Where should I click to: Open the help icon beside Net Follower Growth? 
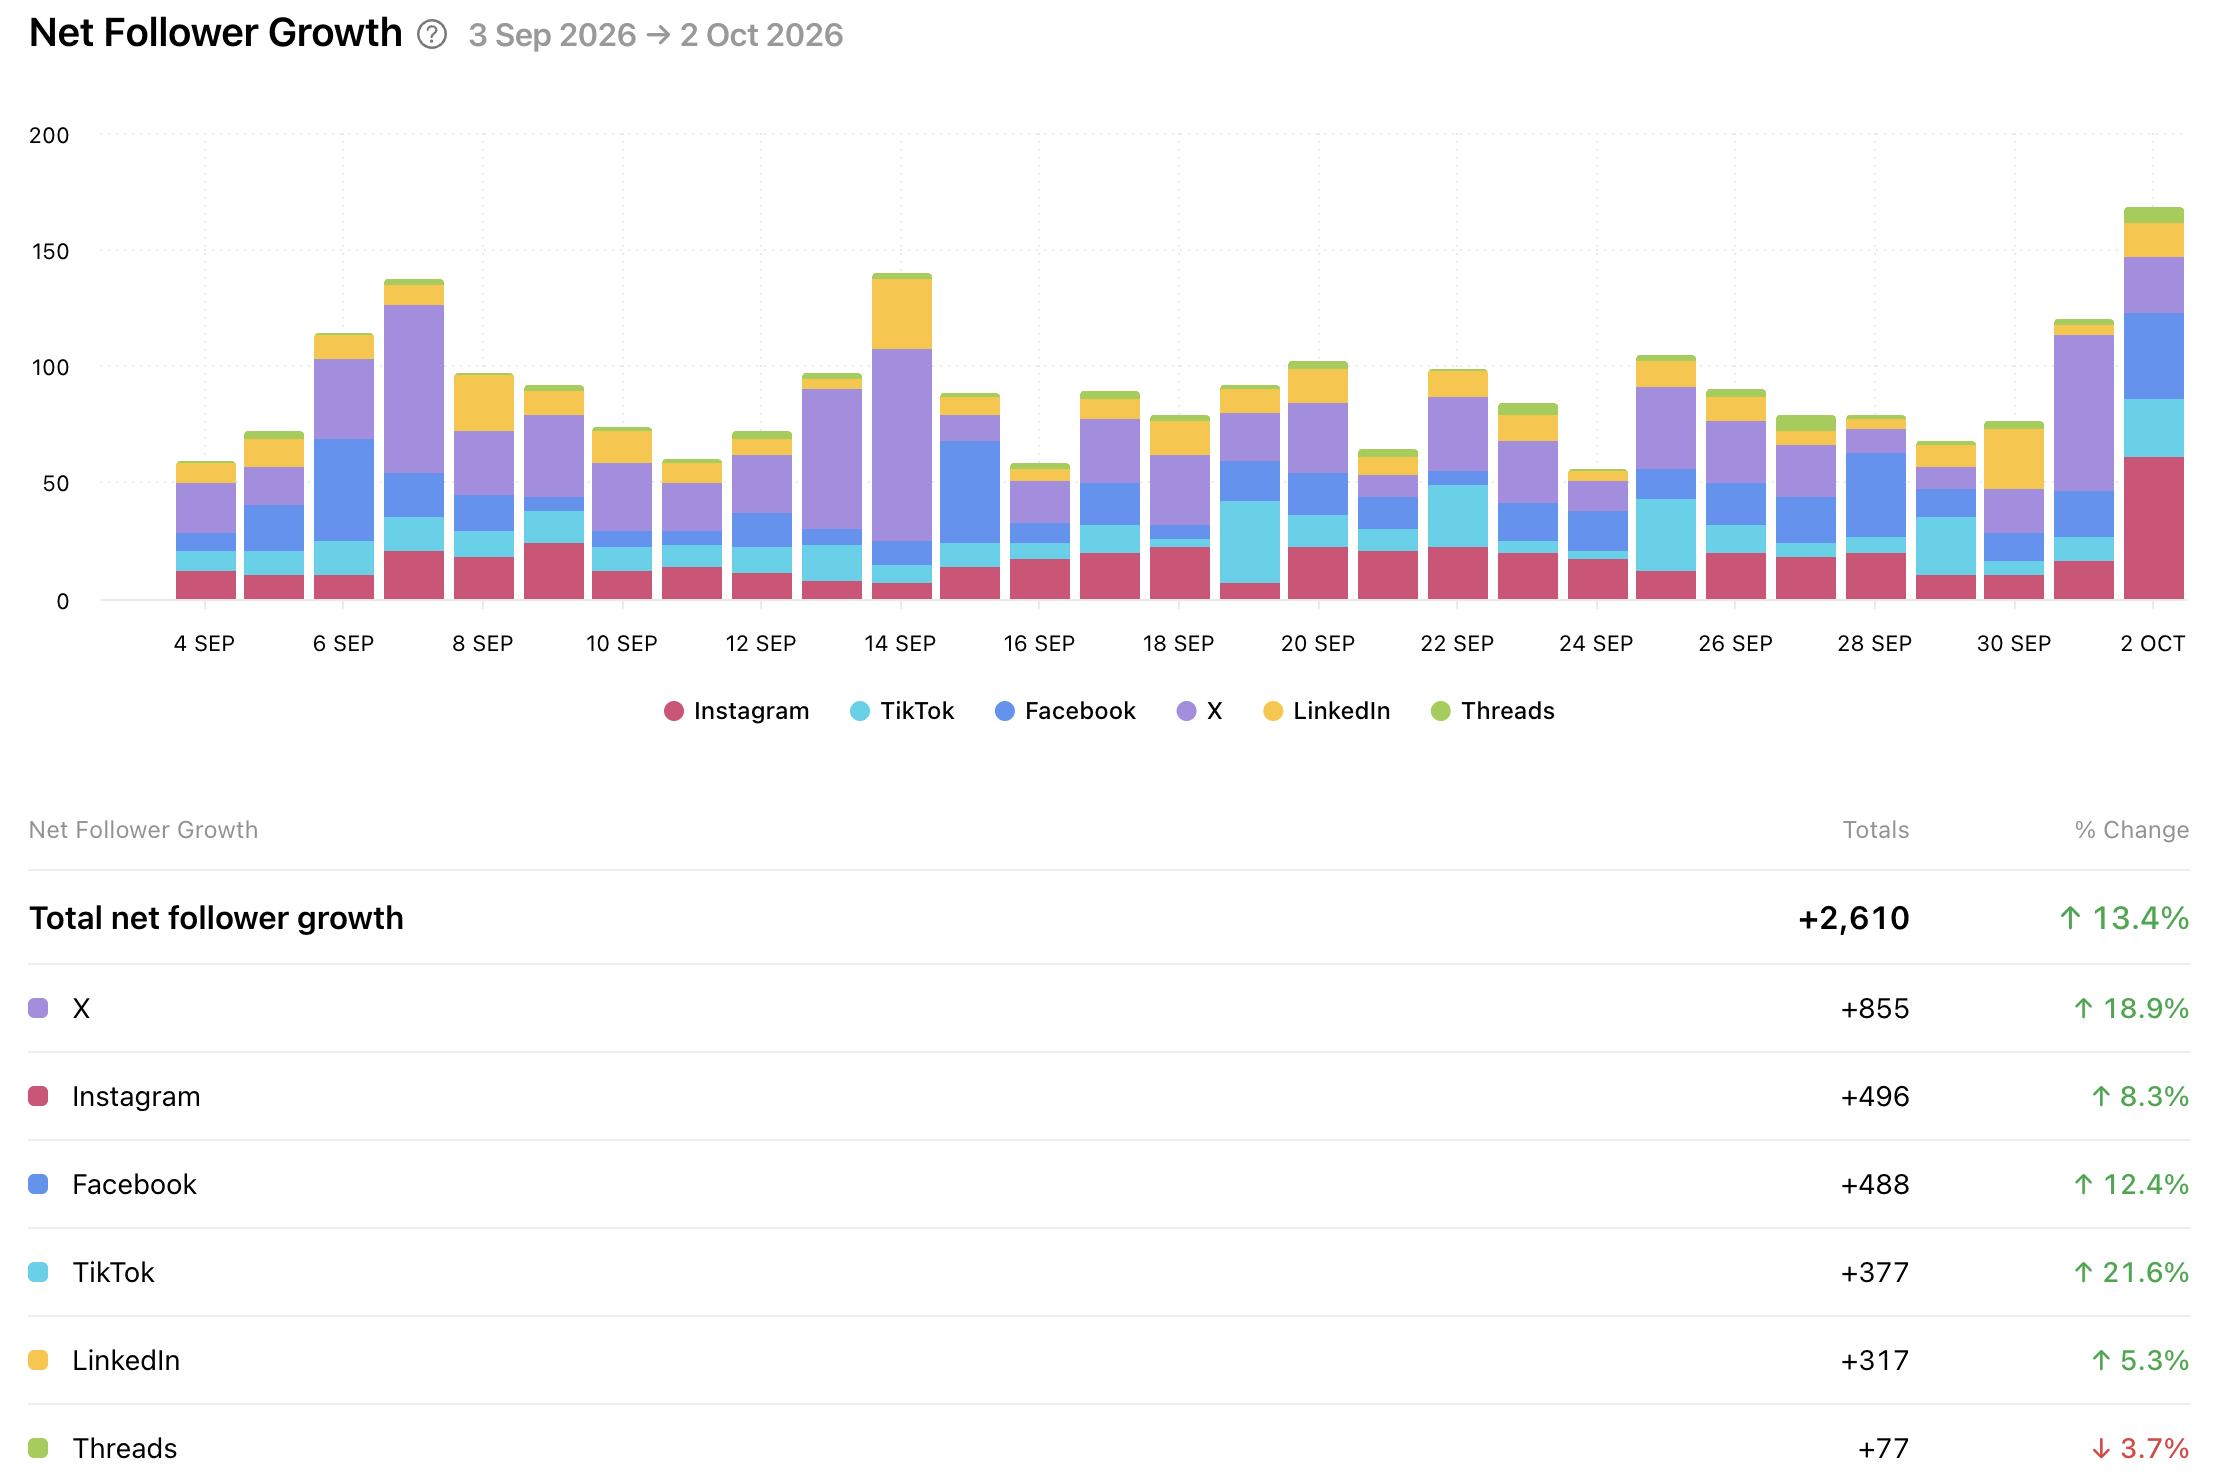pyautogui.click(x=432, y=35)
